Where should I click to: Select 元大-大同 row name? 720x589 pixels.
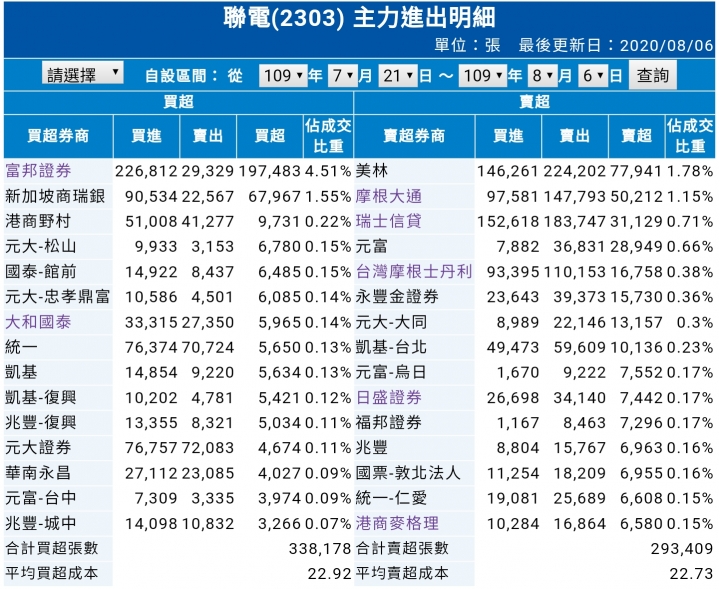coord(391,322)
